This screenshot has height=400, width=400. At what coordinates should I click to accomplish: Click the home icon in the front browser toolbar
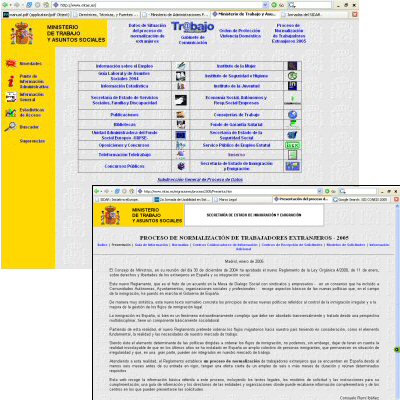132,191
